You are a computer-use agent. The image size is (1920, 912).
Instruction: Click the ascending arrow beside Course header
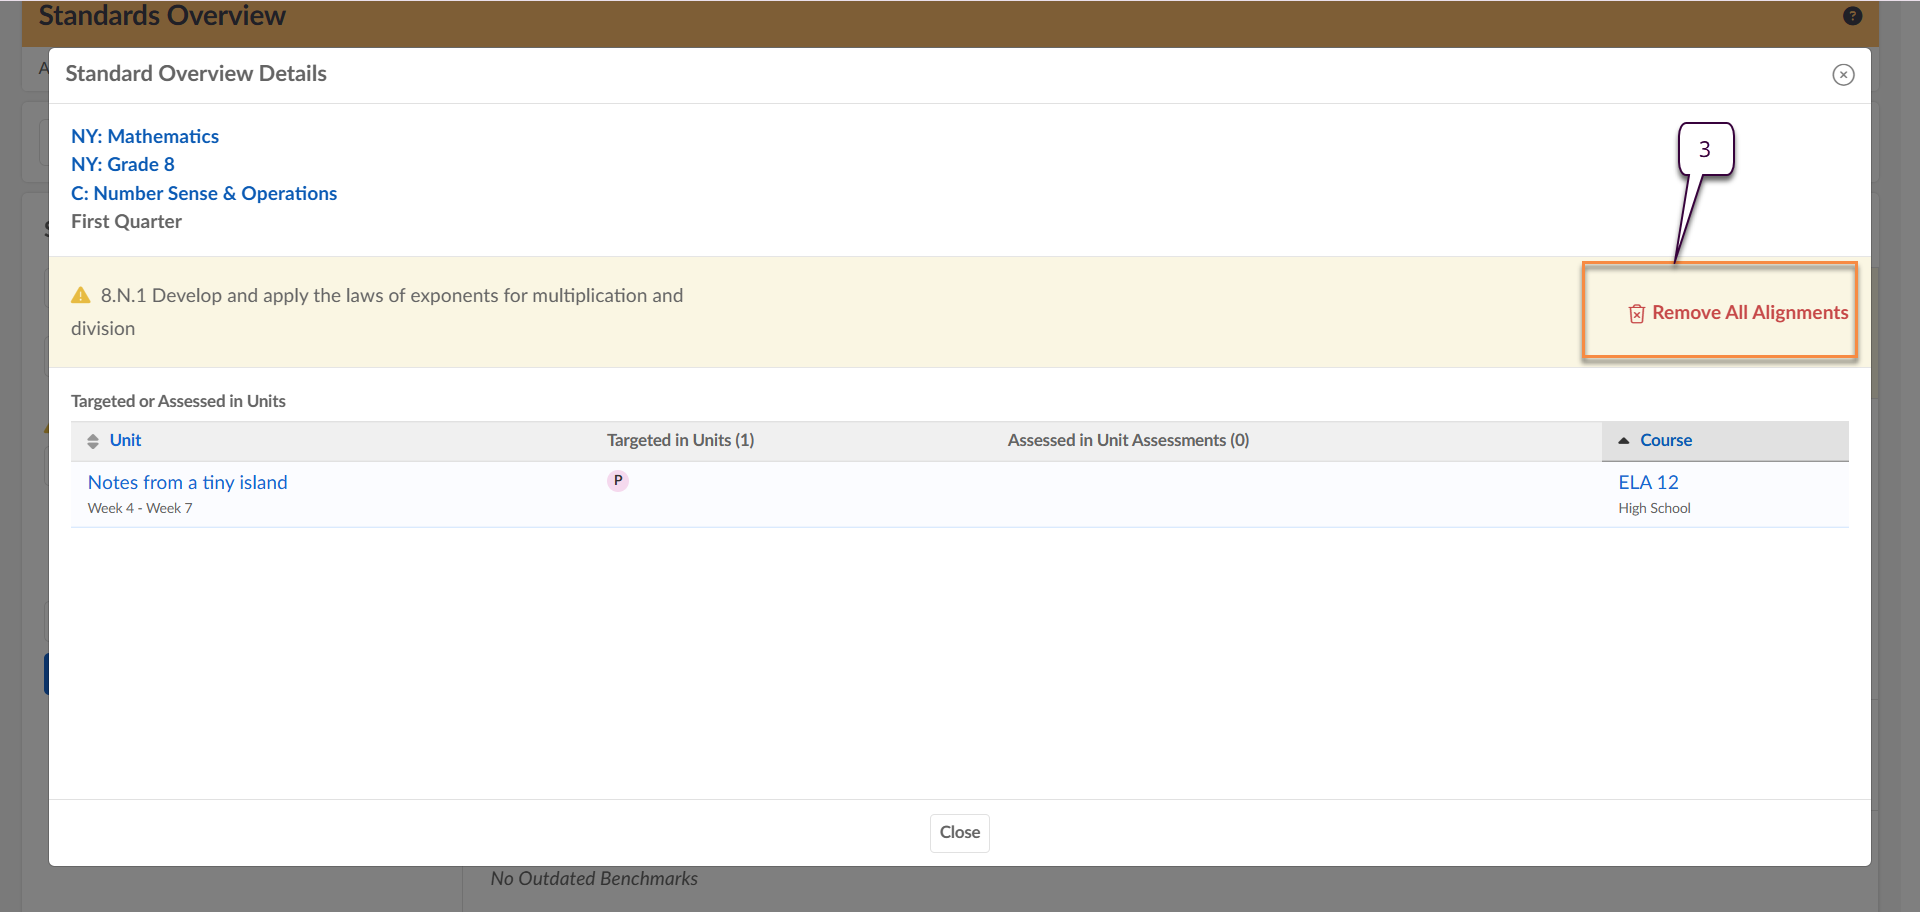point(1624,441)
